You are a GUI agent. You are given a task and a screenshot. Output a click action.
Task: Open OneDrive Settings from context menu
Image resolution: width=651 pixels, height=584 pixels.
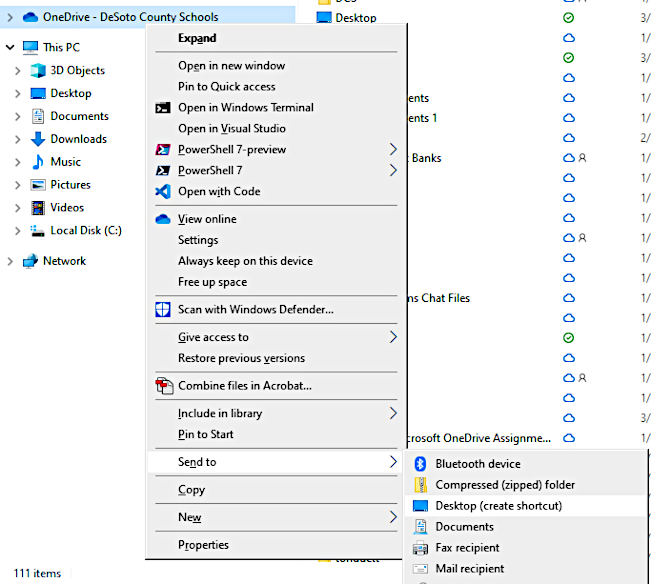tap(276, 240)
